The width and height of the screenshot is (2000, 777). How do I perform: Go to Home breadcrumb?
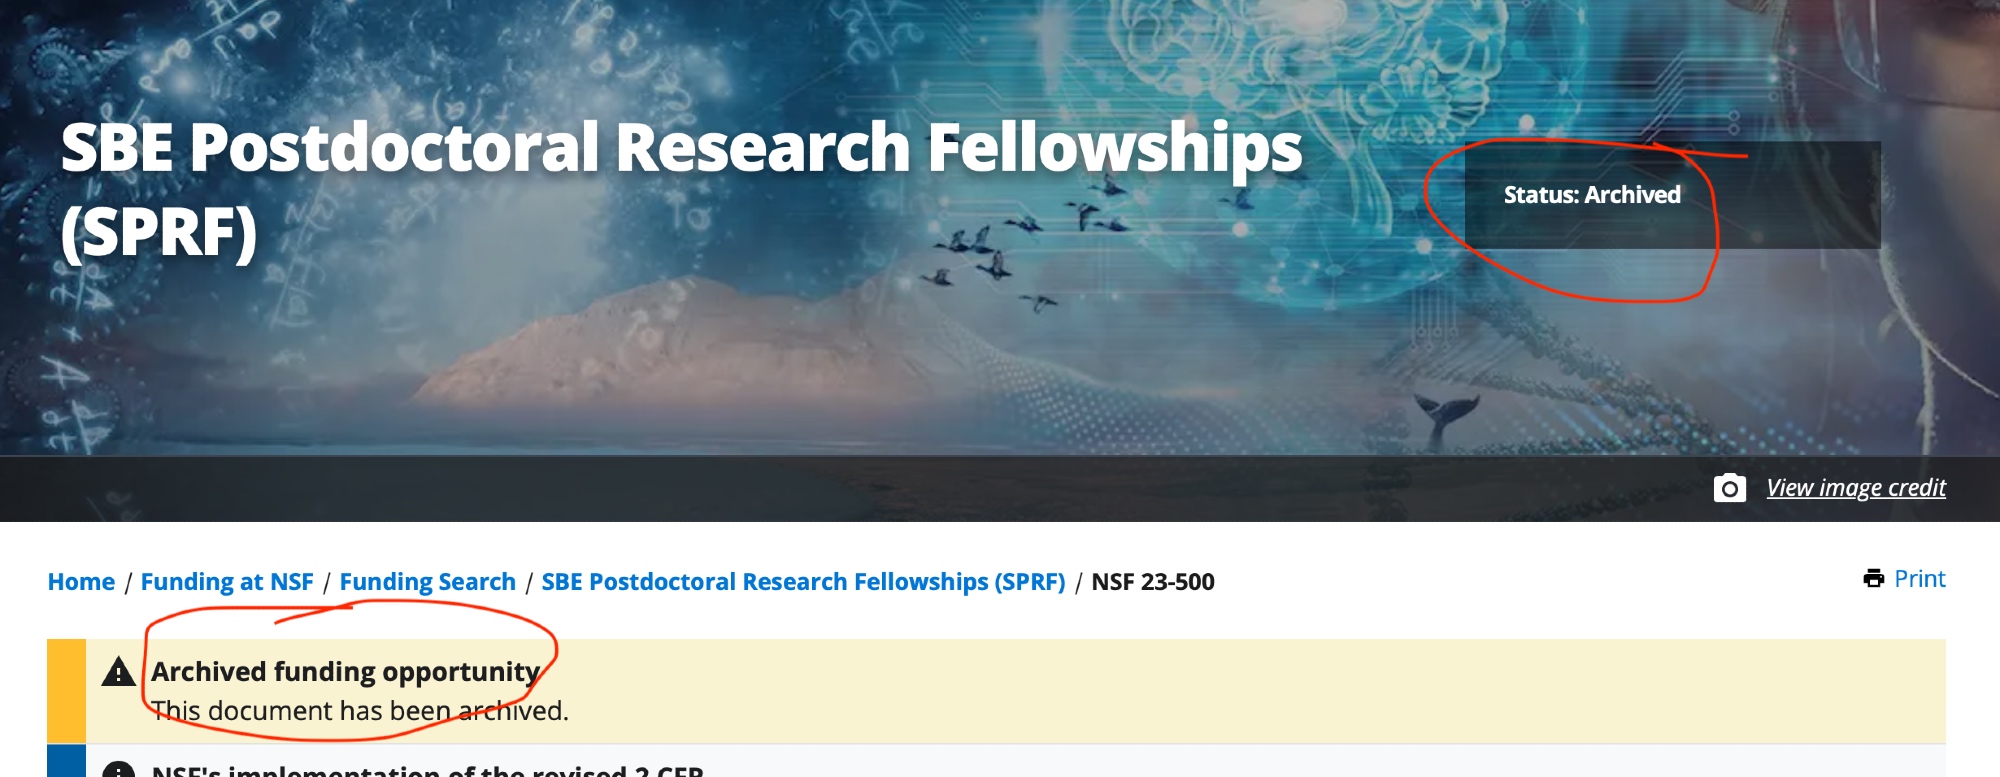point(81,582)
